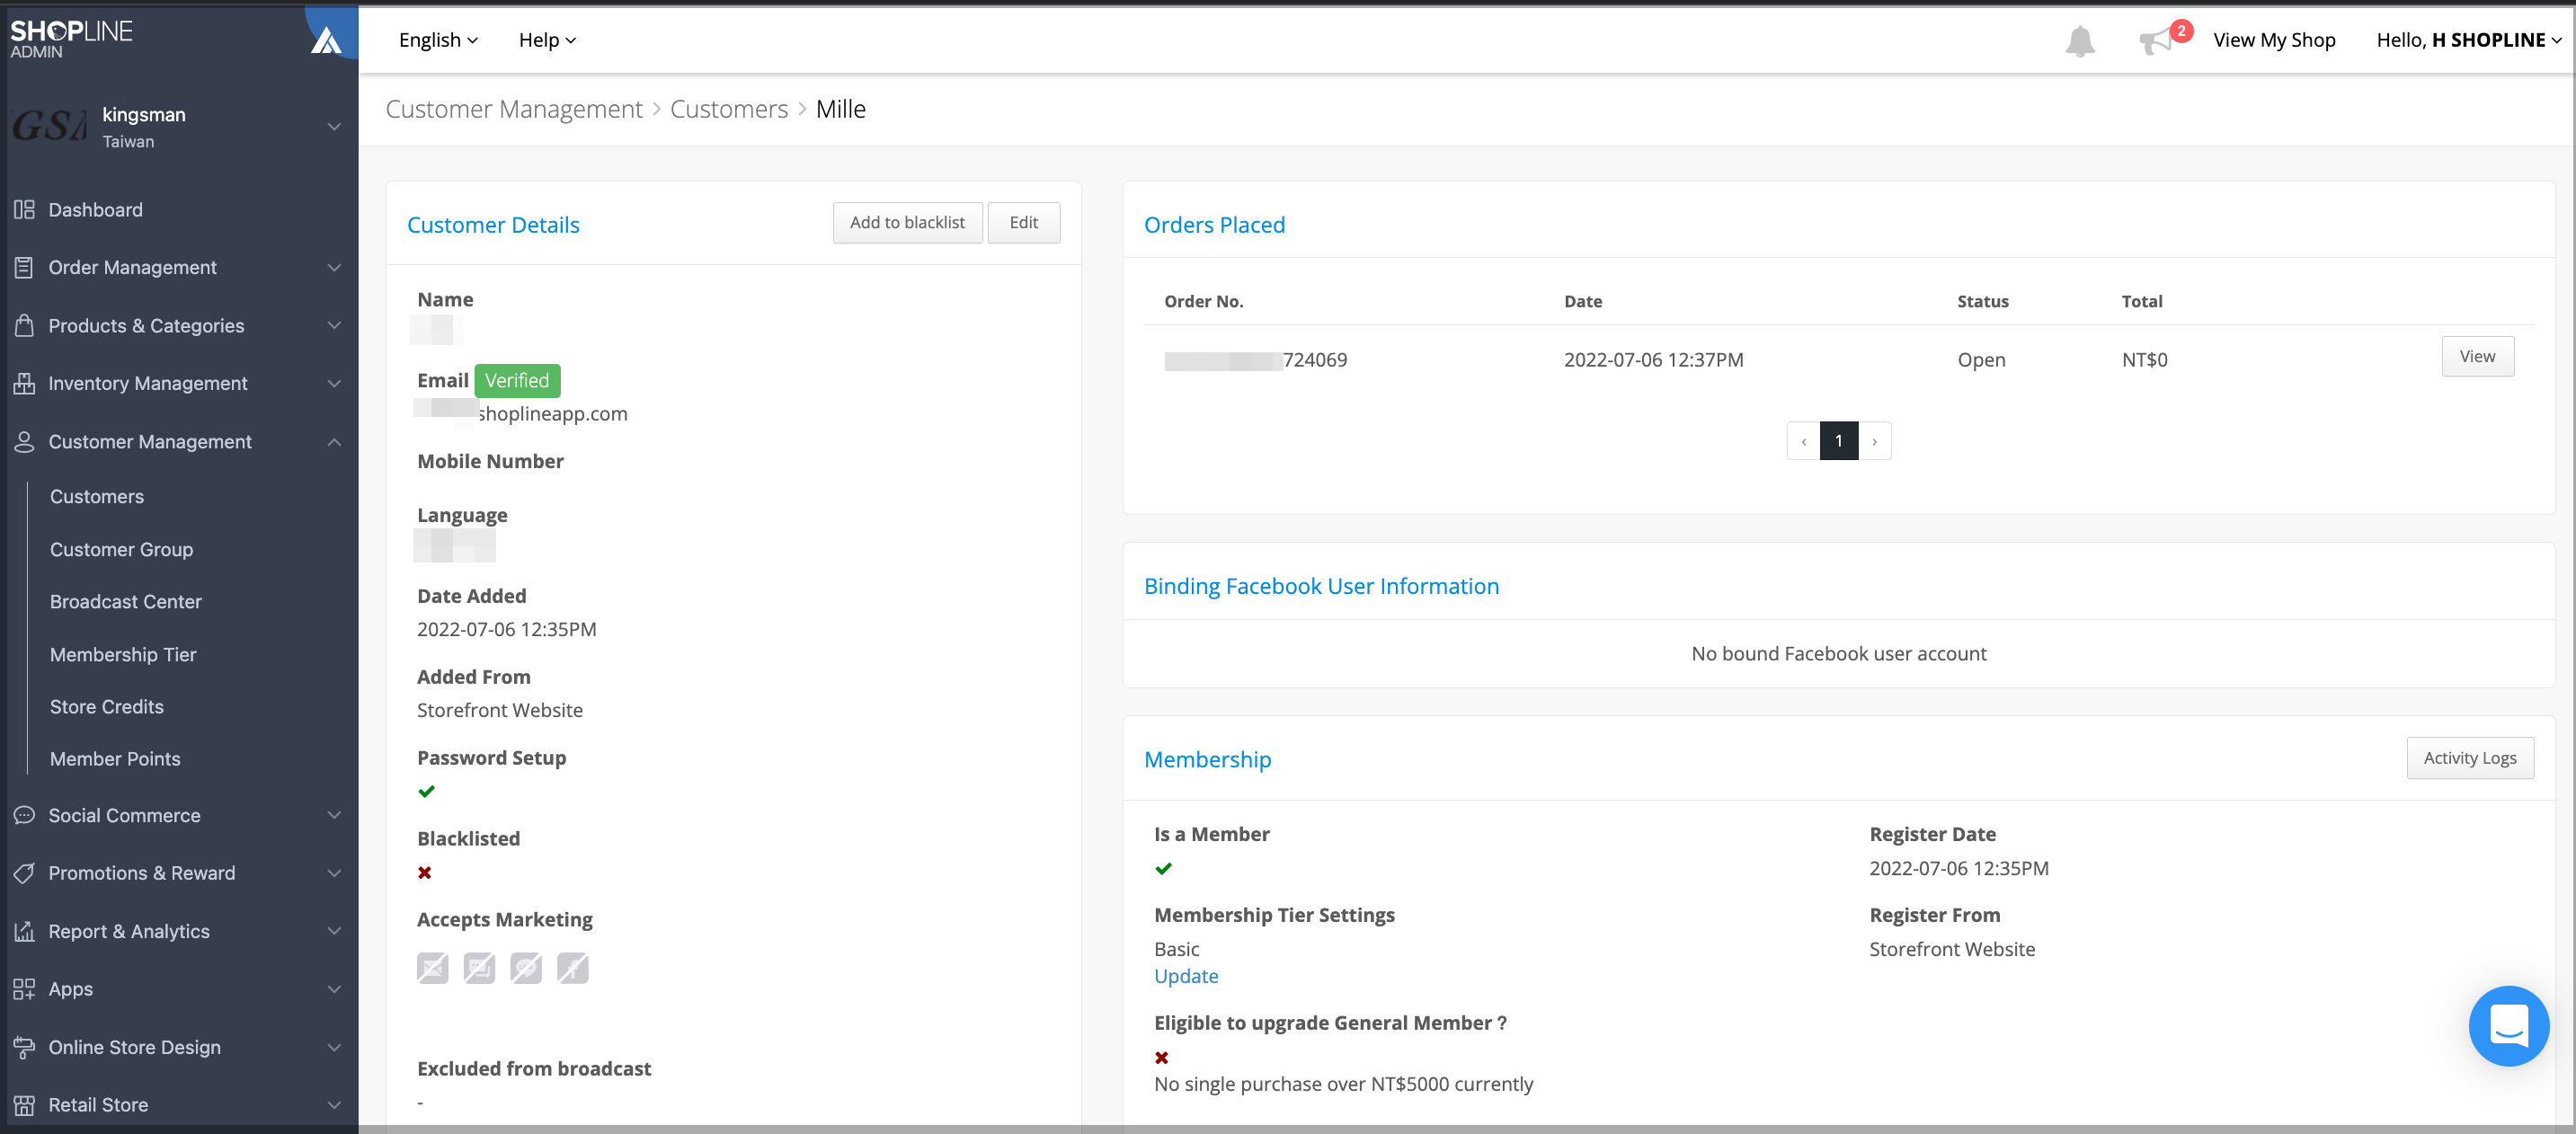Click the Order Management clipboard icon
The image size is (2576, 1134).
(25, 268)
